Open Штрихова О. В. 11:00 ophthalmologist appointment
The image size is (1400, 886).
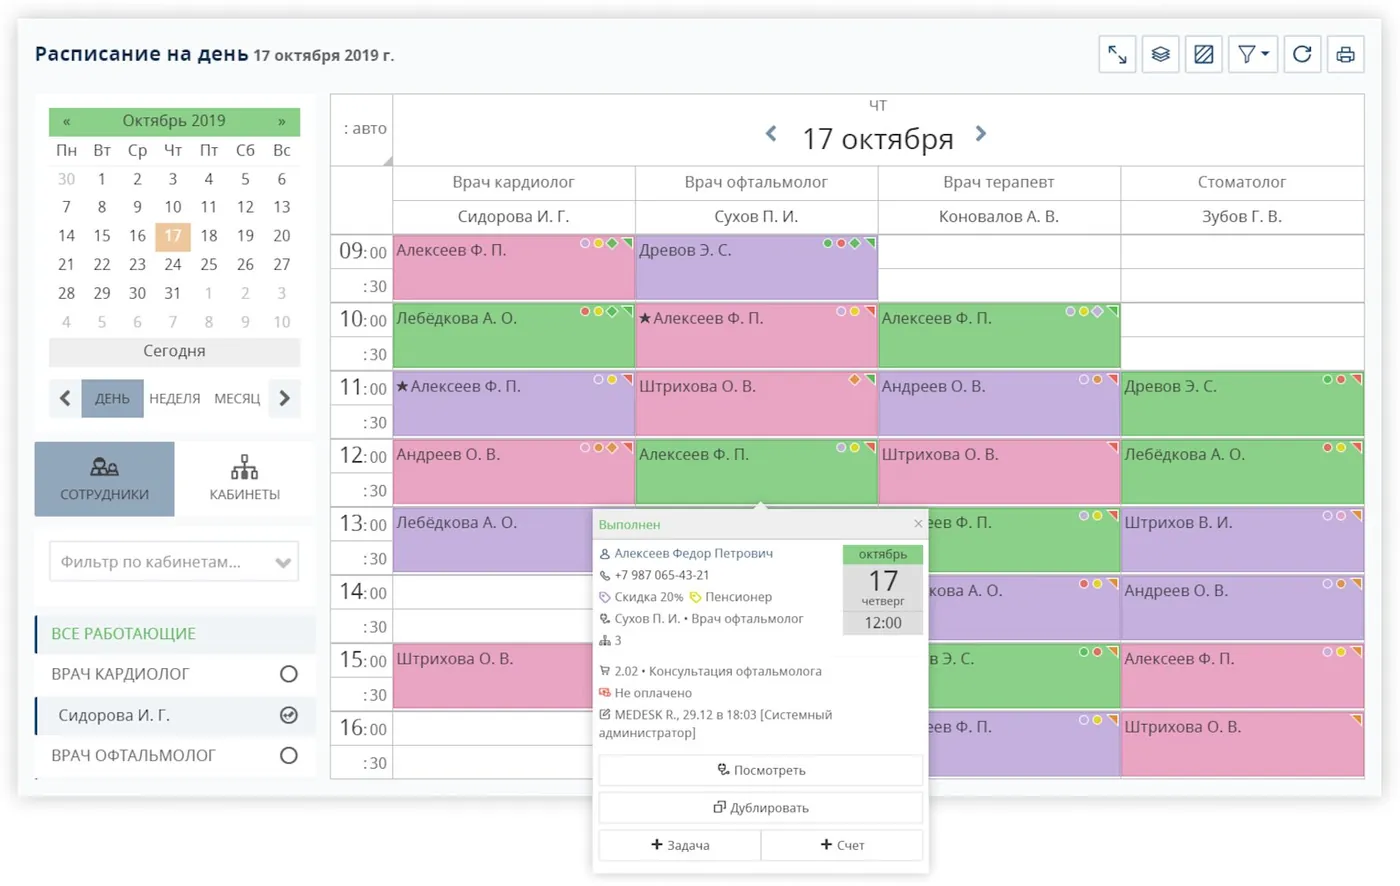coord(757,403)
